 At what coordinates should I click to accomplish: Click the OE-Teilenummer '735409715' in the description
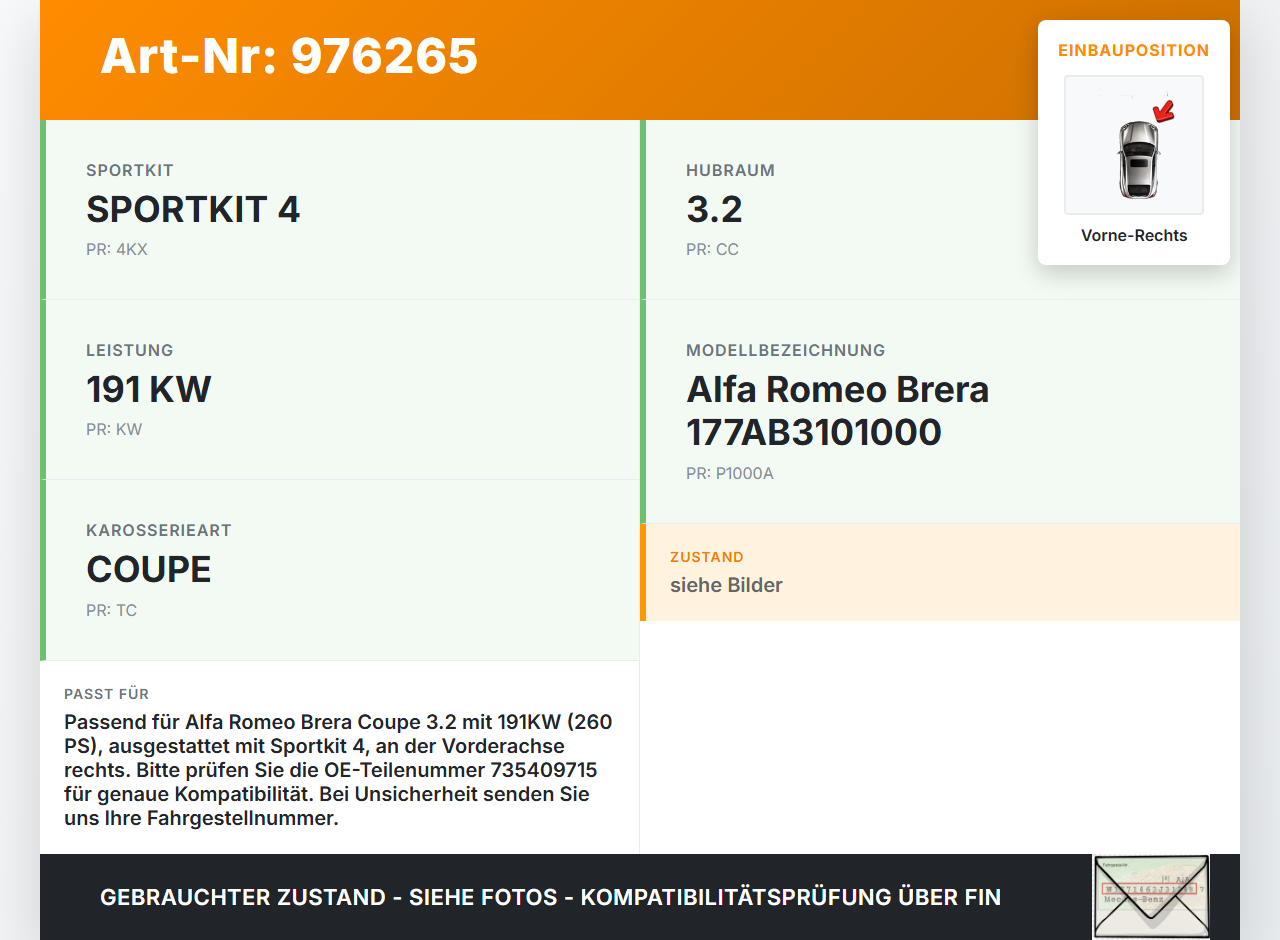click(x=545, y=770)
